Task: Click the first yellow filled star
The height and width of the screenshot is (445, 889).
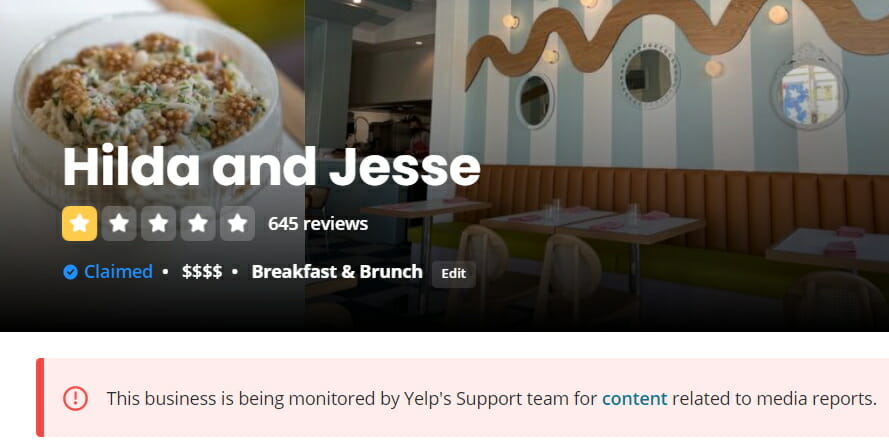Action: (80, 224)
